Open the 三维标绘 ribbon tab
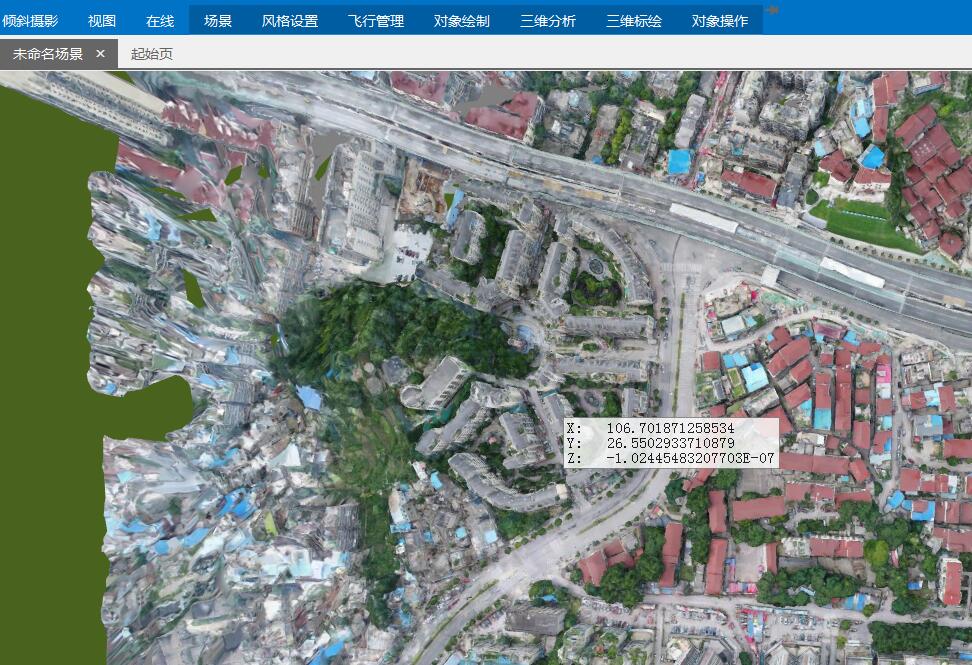This screenshot has height=665, width=972. (x=634, y=21)
